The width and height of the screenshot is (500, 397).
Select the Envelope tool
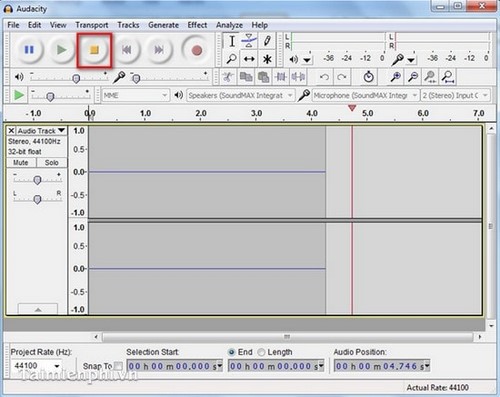[249, 41]
